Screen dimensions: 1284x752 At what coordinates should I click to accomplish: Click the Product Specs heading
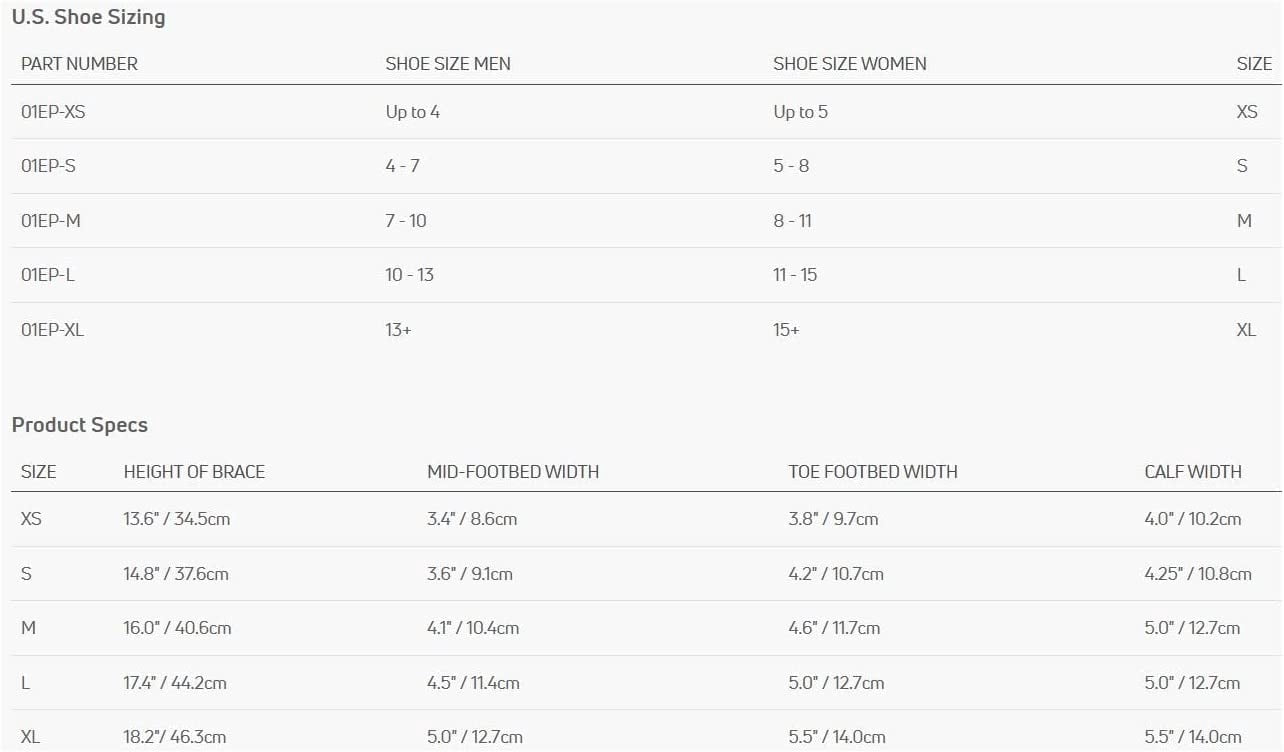79,425
